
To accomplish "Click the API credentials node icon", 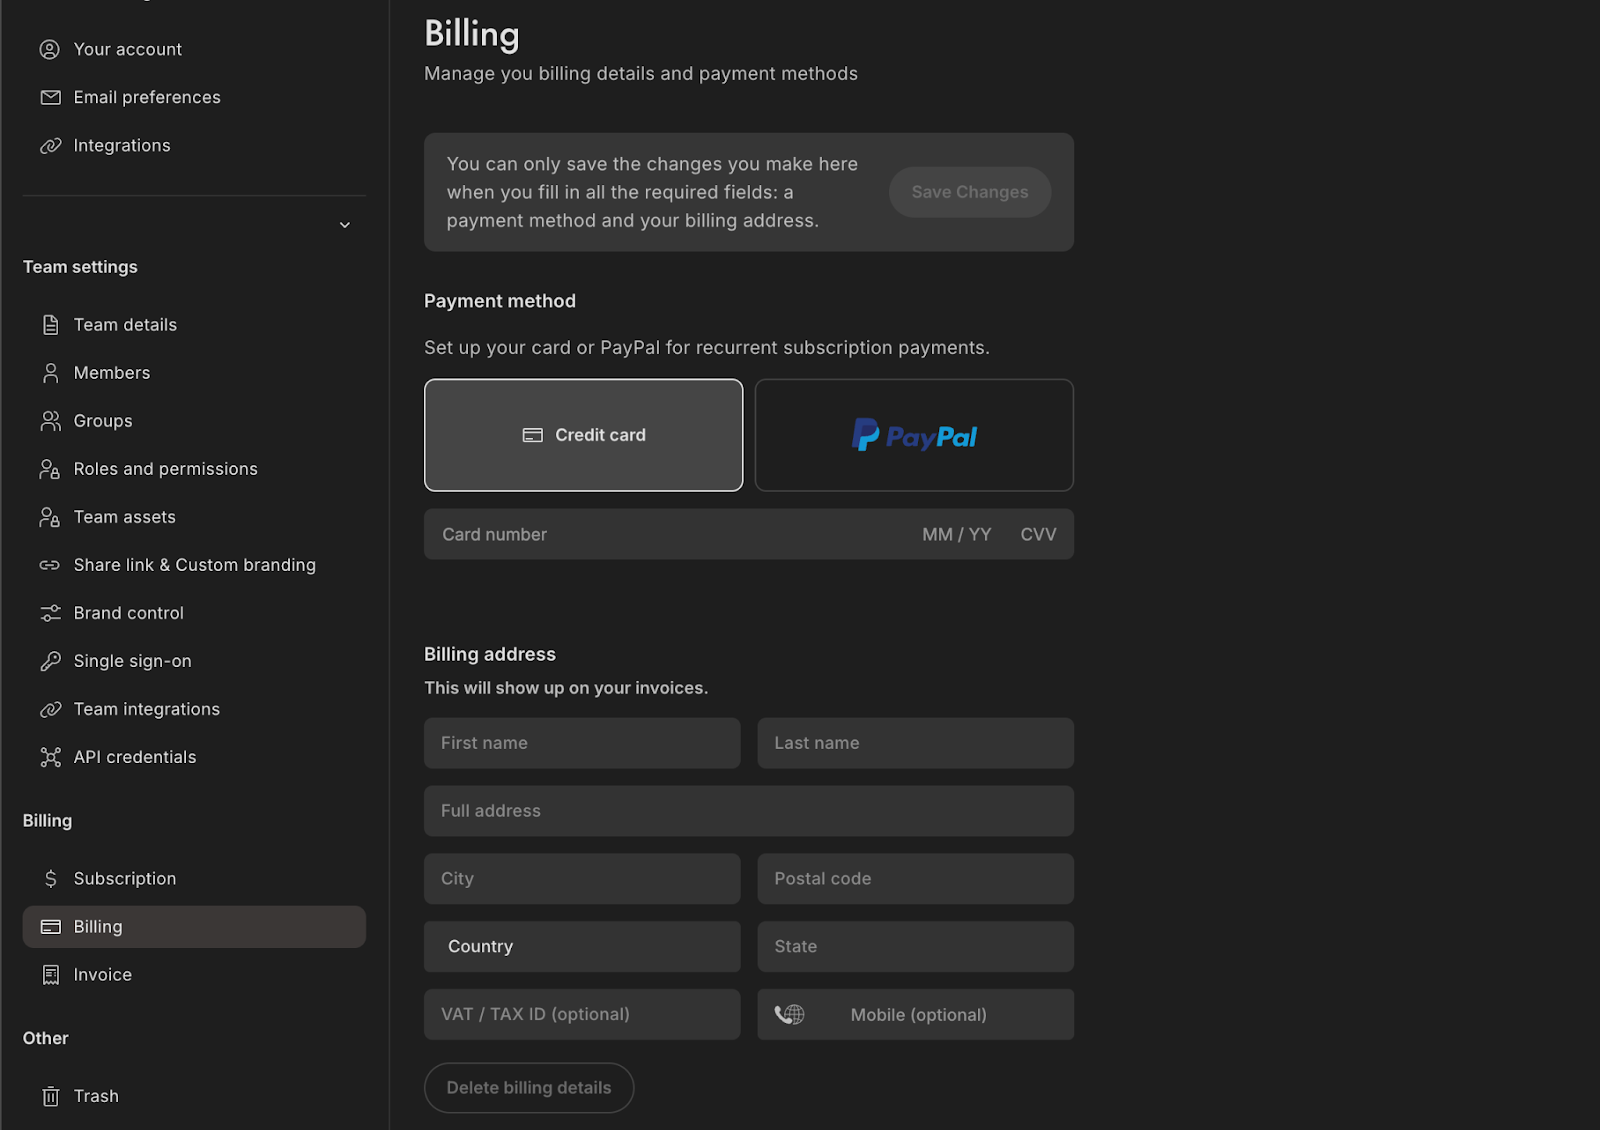I will pos(50,757).
